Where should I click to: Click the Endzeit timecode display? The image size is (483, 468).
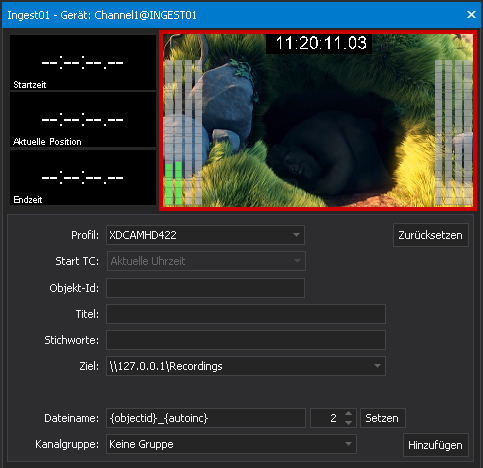click(83, 177)
